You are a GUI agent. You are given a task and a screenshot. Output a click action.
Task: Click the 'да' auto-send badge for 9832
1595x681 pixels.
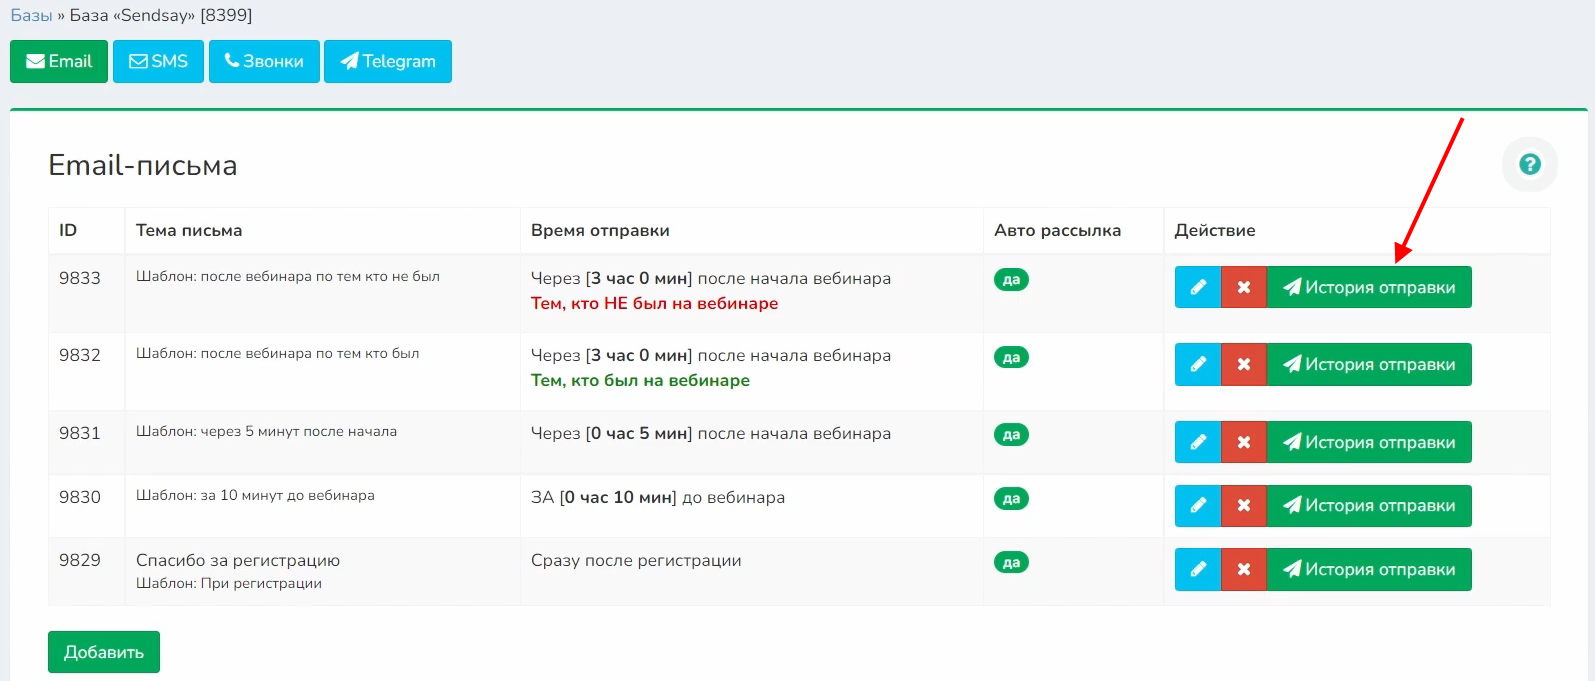(x=1011, y=357)
